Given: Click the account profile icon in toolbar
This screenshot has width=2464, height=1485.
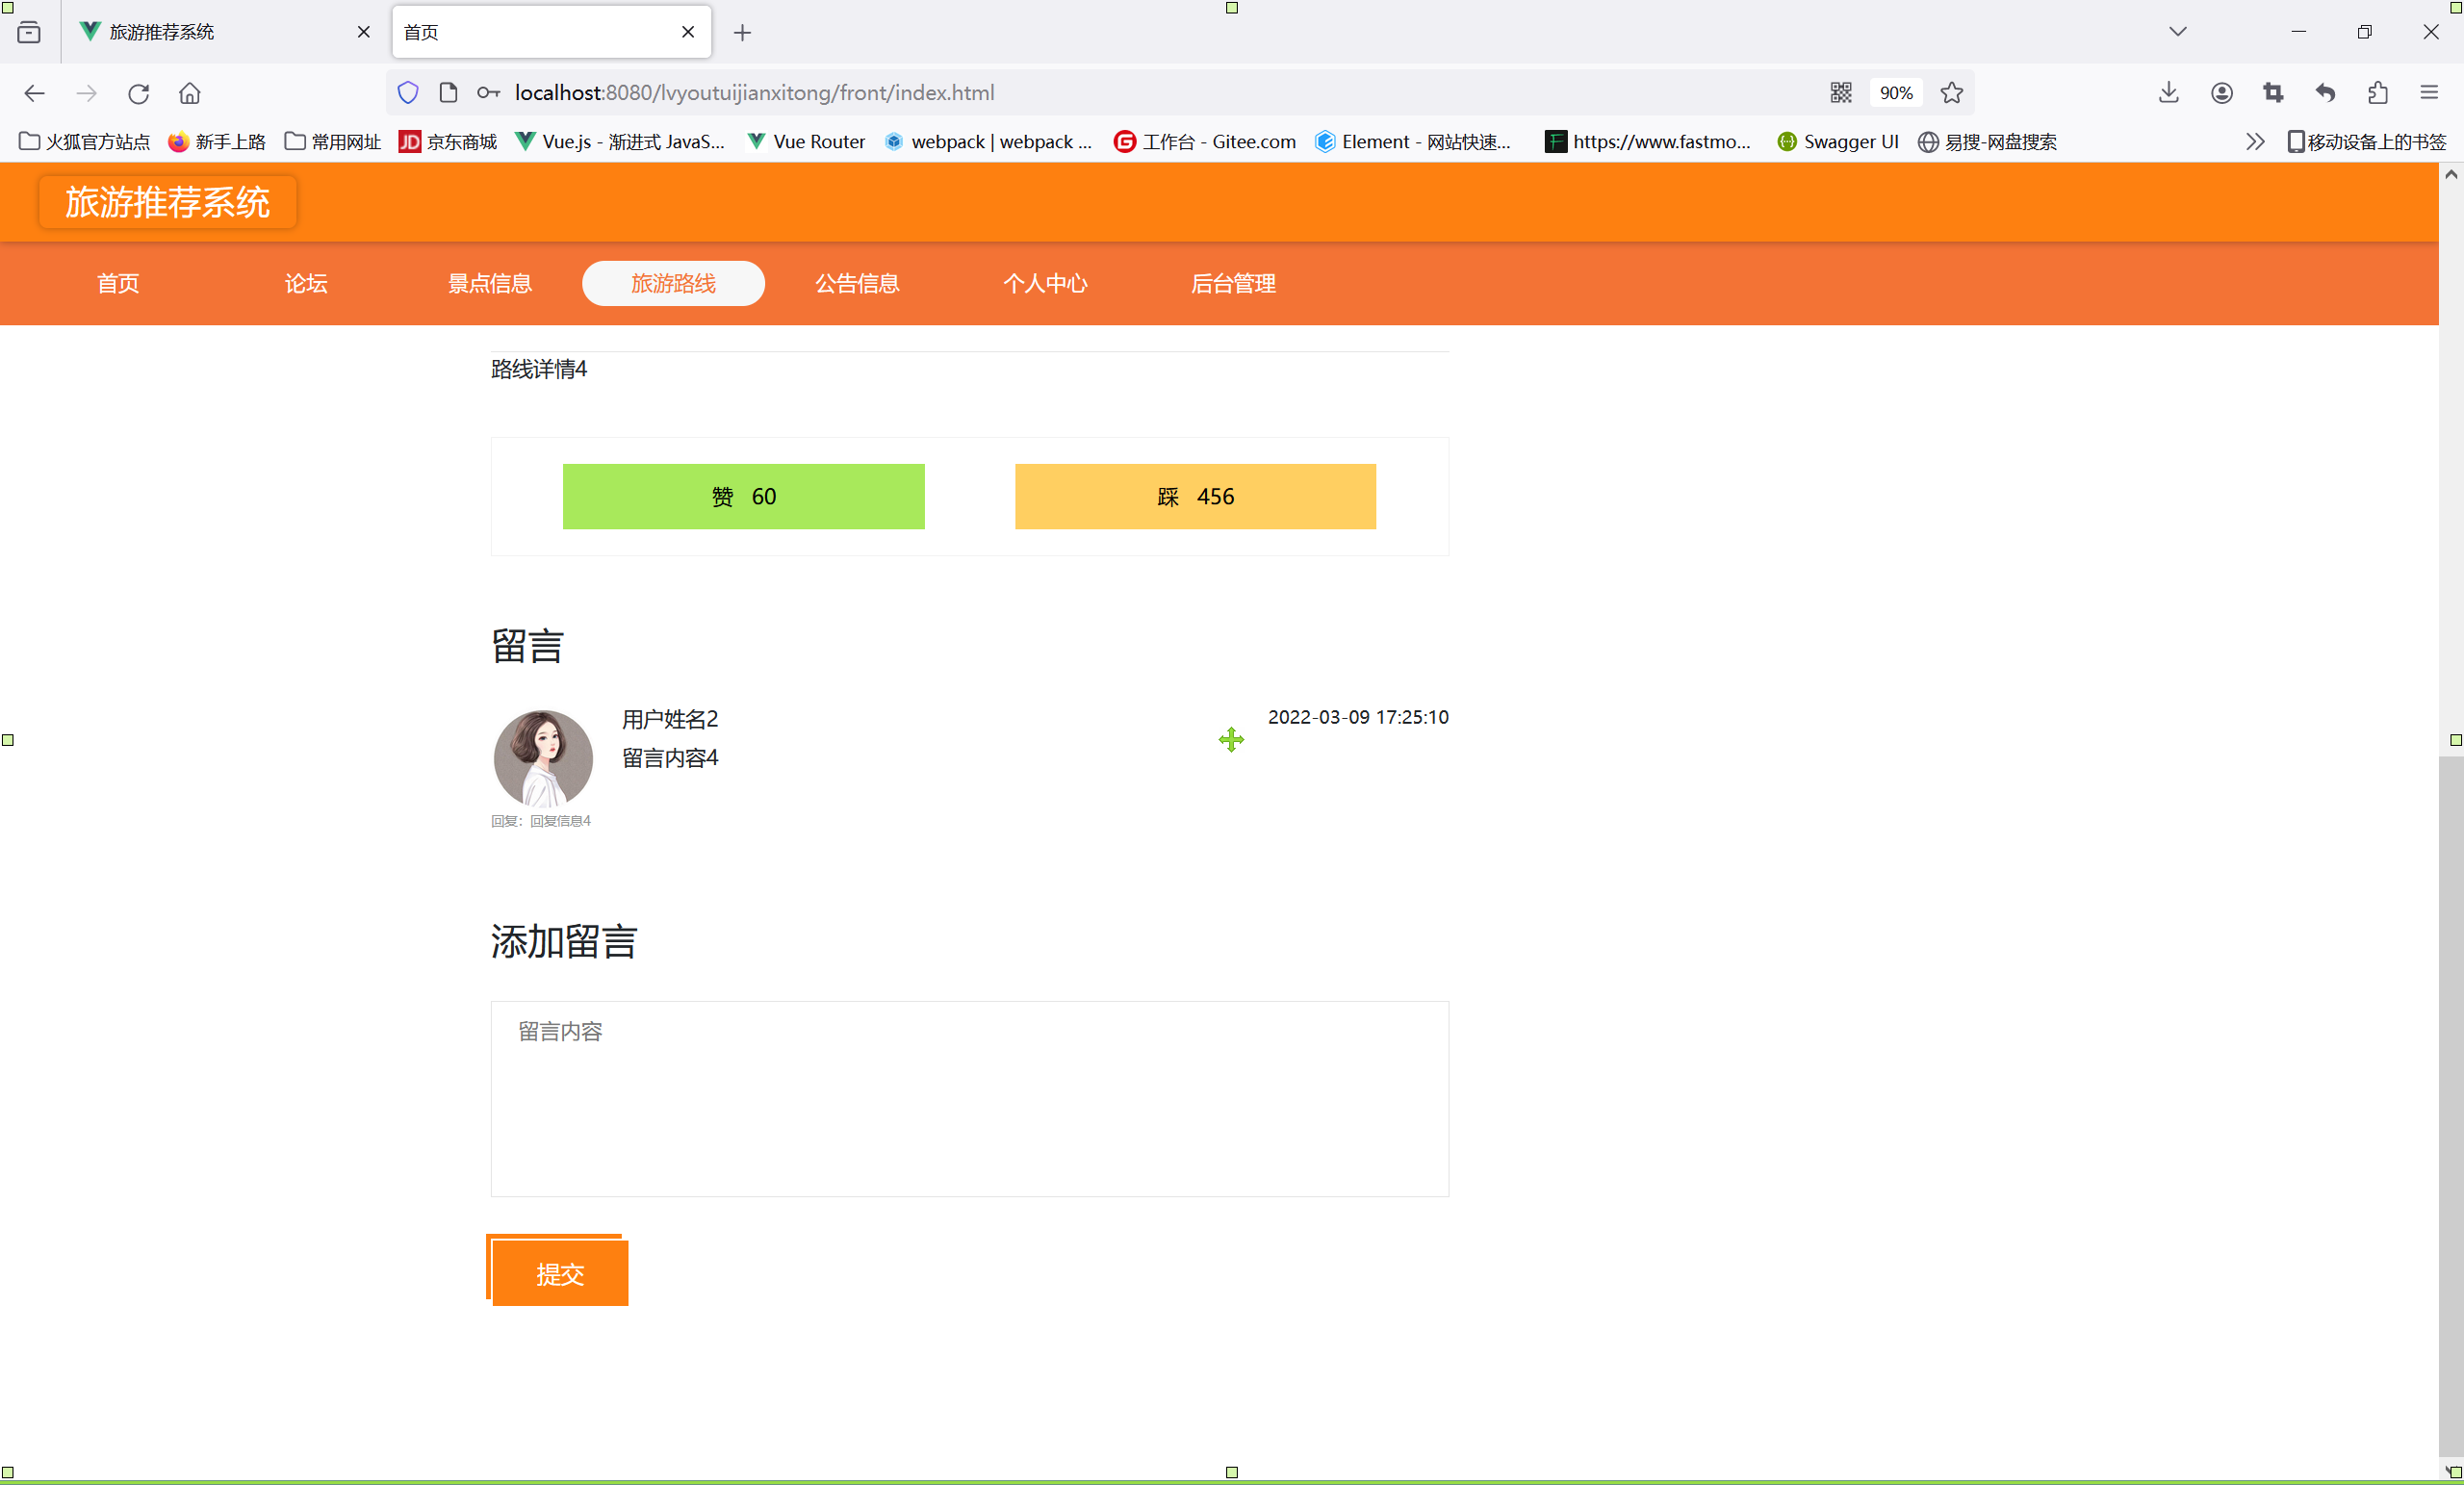Looking at the screenshot, I should pyautogui.click(x=2221, y=93).
